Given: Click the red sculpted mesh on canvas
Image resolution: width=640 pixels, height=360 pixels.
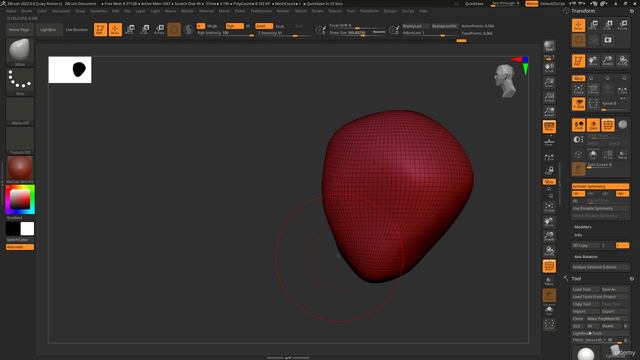Looking at the screenshot, I should tap(397, 196).
